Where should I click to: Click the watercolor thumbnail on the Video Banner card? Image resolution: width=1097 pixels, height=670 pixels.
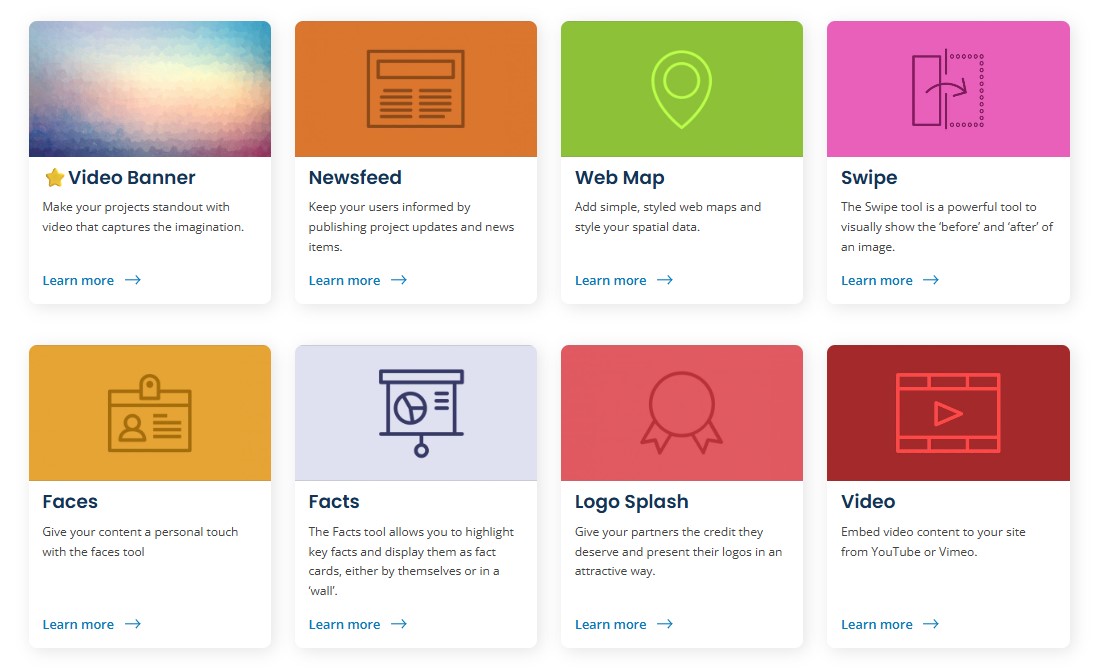pyautogui.click(x=150, y=88)
